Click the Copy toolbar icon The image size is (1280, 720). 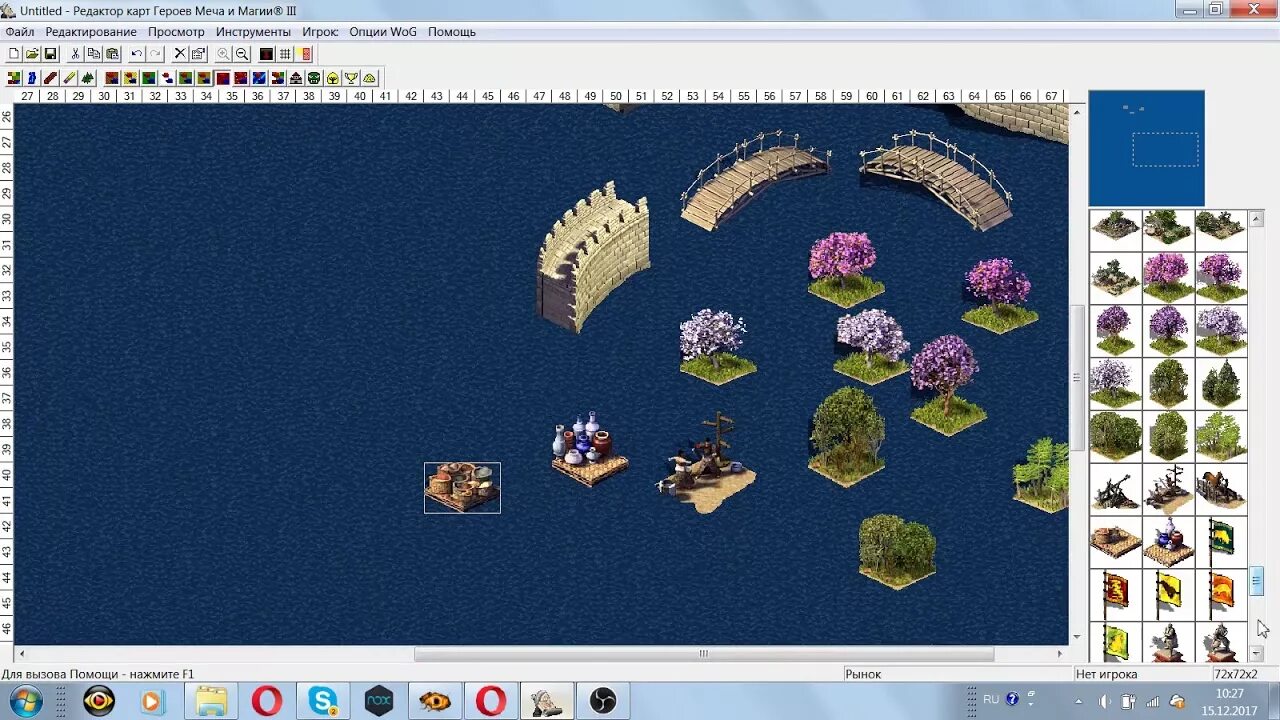coord(93,54)
